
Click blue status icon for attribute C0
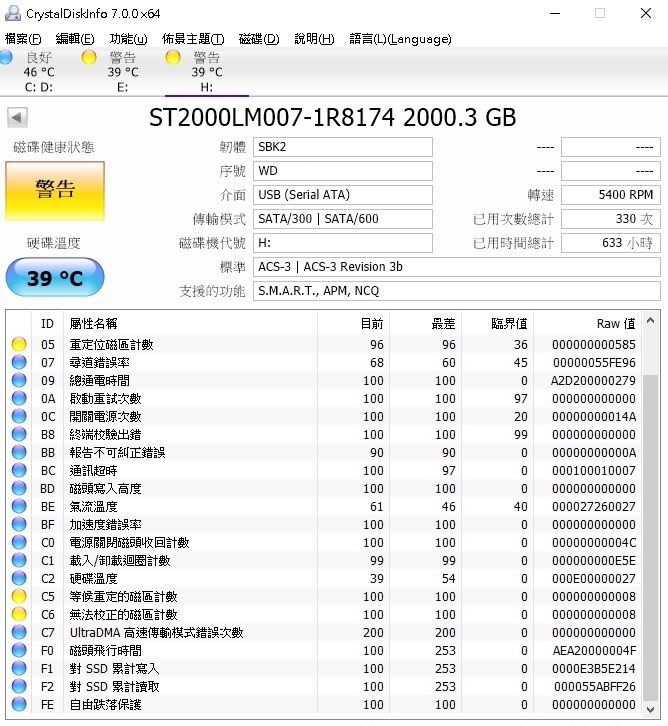click(x=19, y=542)
